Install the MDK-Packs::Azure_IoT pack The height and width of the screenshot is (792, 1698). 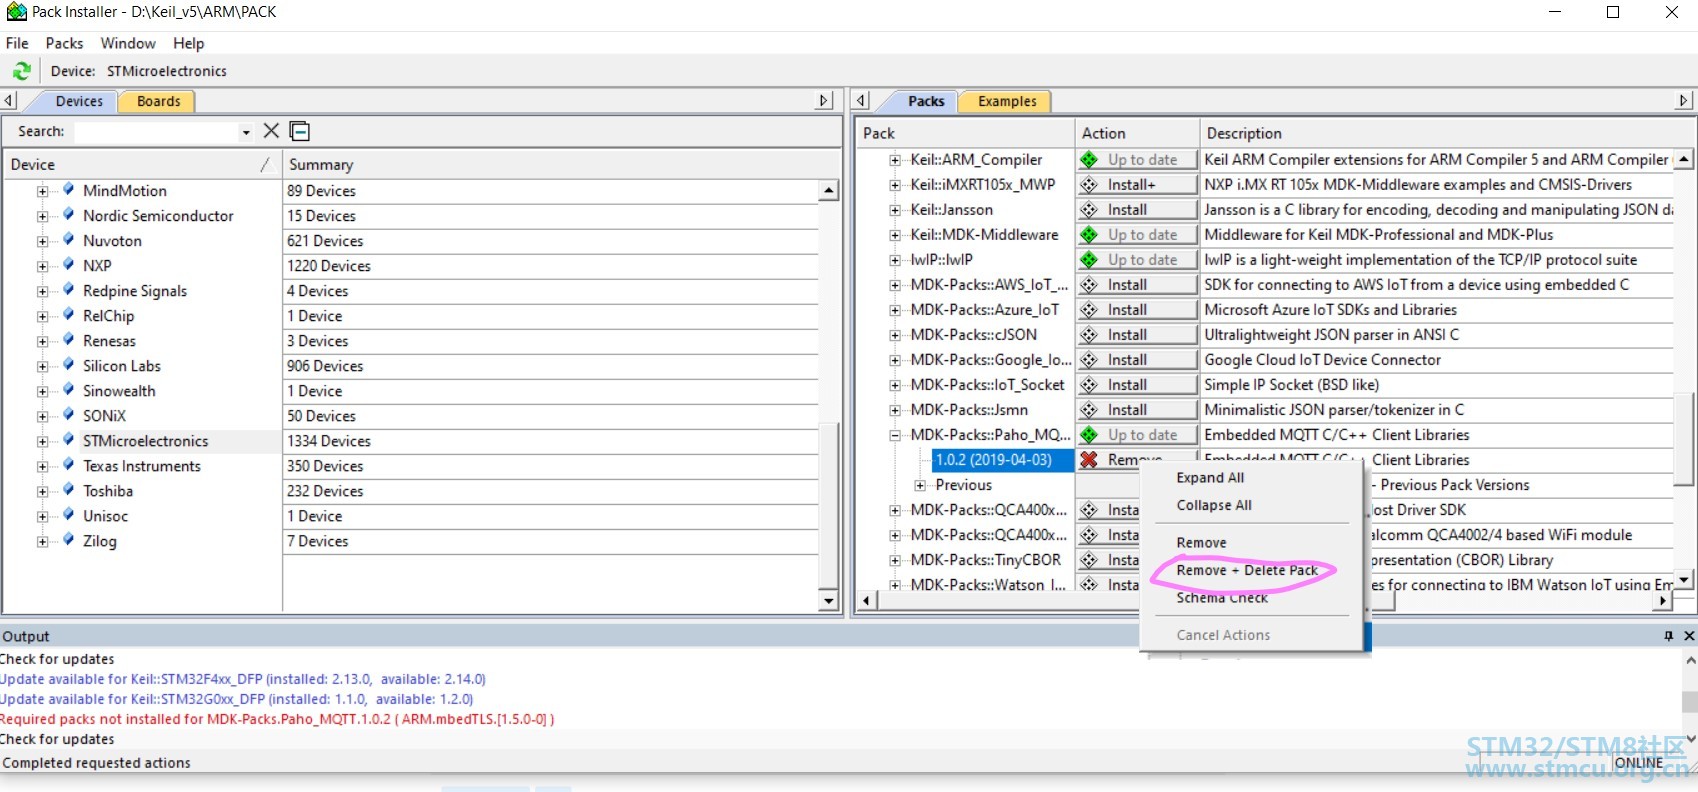pyautogui.click(x=1137, y=310)
